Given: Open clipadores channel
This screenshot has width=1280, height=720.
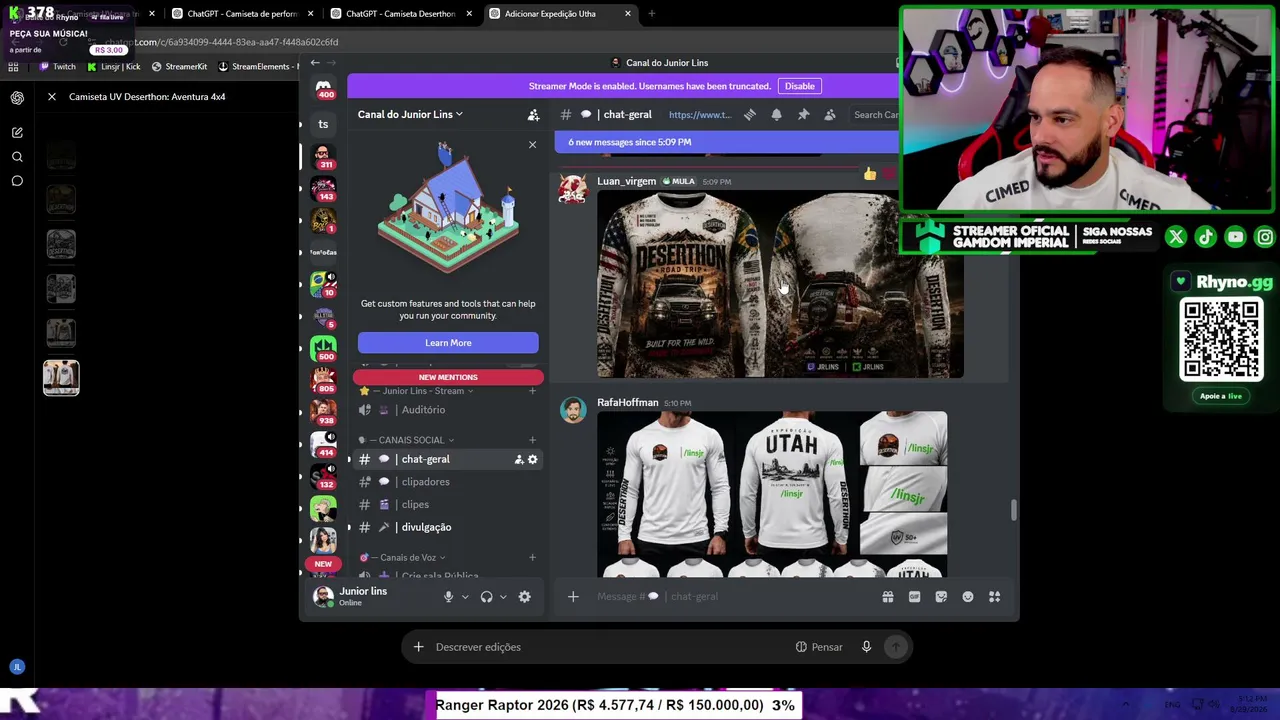Looking at the screenshot, I should (x=445, y=482).
